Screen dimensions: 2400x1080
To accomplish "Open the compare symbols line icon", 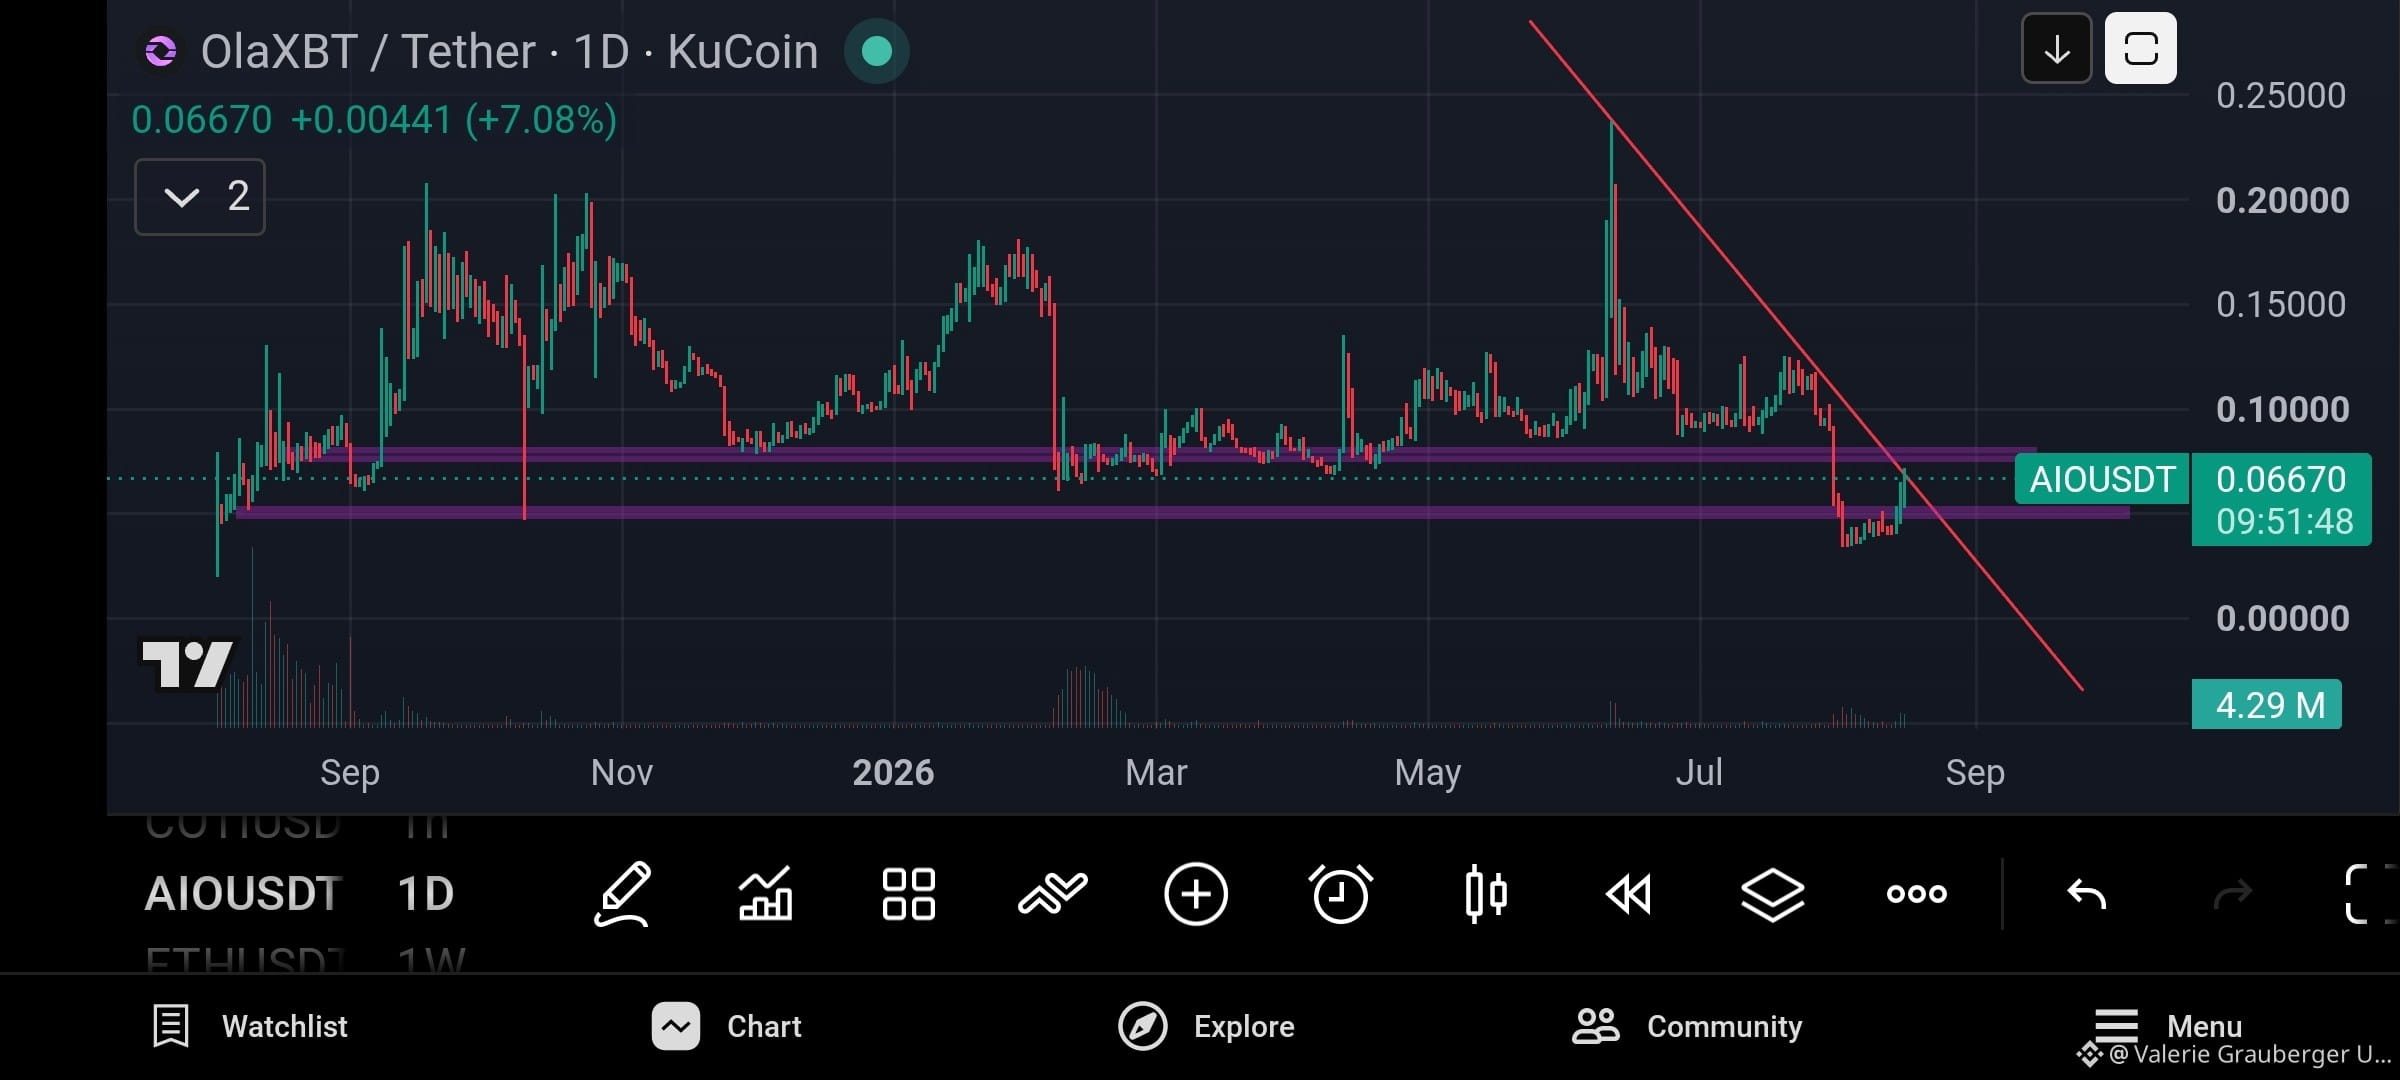I will pyautogui.click(x=1052, y=893).
